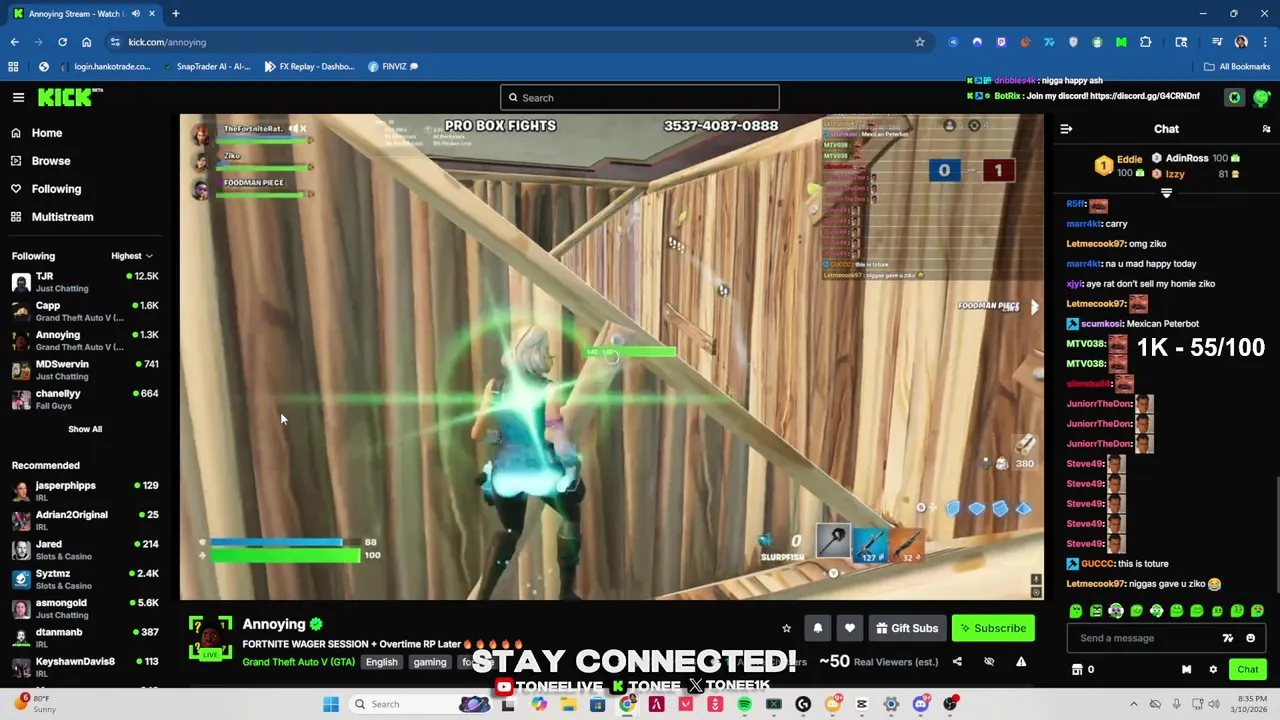Open chanellyy's channel from Following

[x=85, y=399]
